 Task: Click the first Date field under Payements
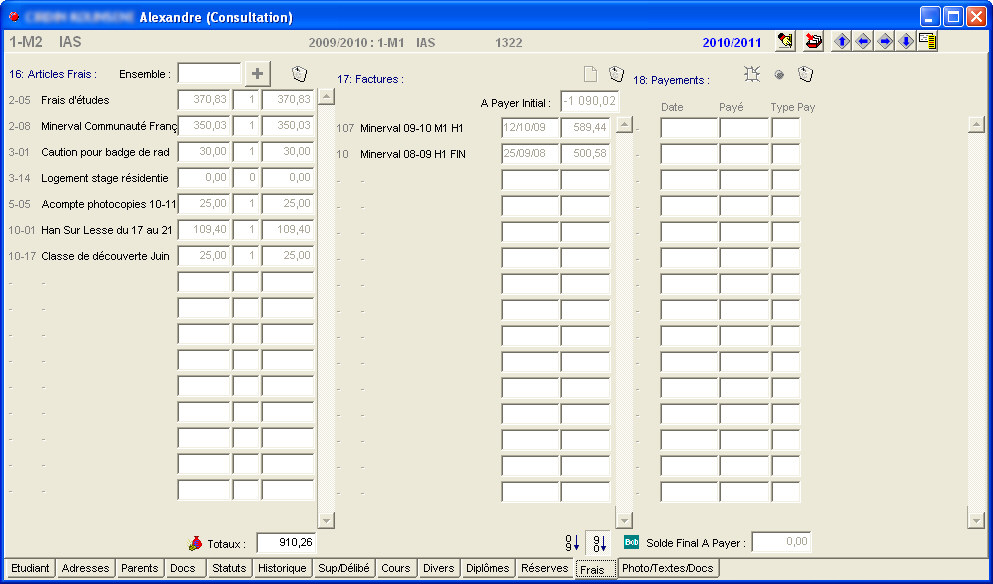[x=689, y=128]
